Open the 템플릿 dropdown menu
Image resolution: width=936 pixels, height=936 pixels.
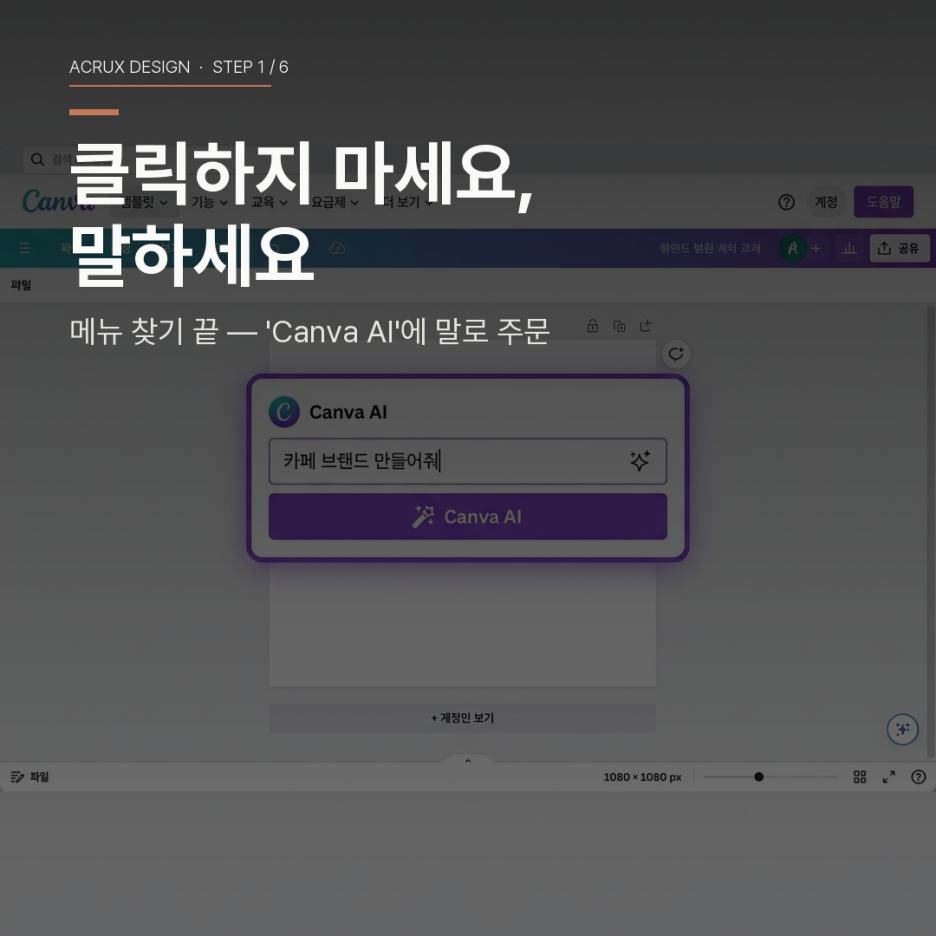(x=144, y=202)
